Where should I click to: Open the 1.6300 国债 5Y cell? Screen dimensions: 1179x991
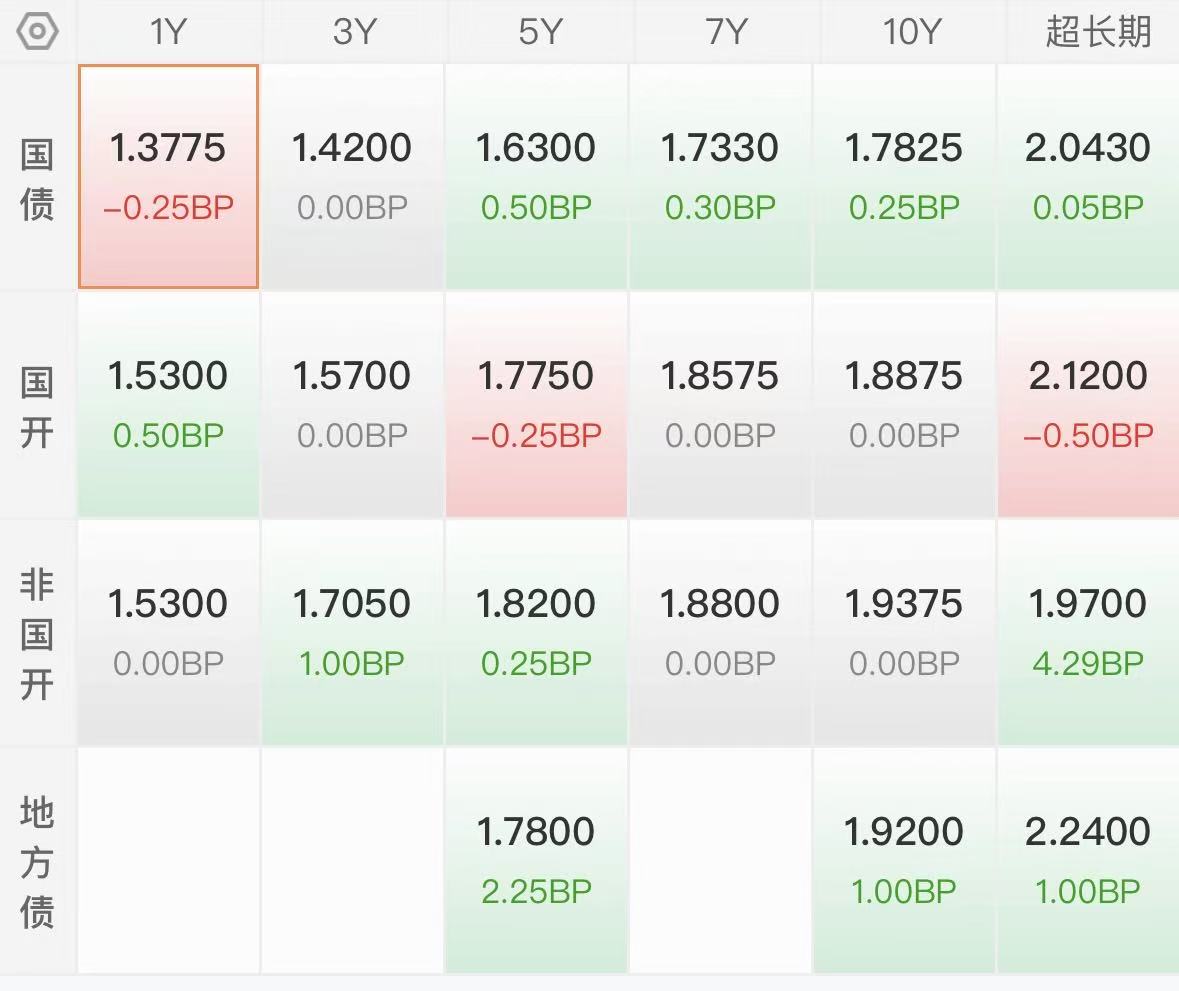pyautogui.click(x=536, y=177)
